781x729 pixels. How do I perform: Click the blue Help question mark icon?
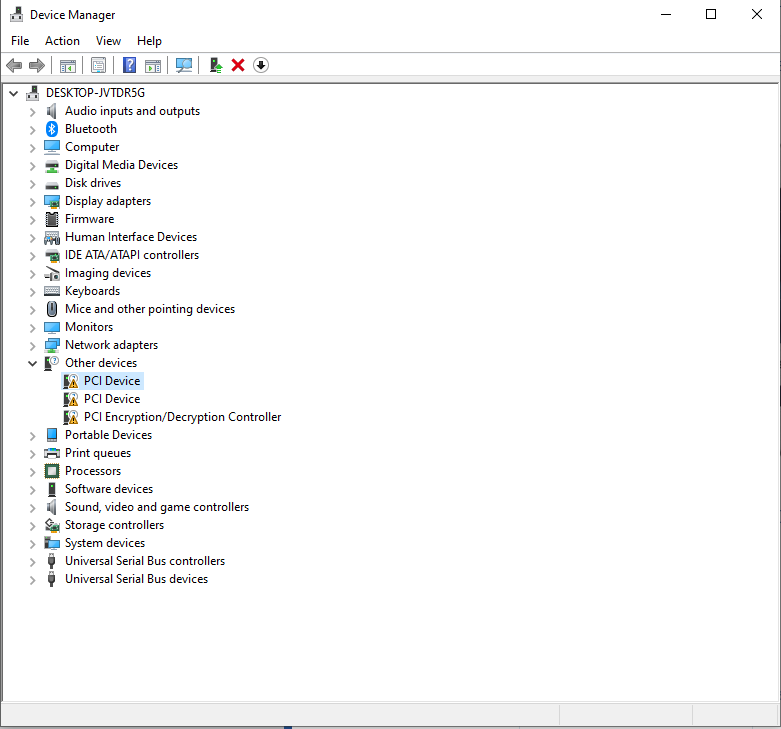(x=130, y=65)
